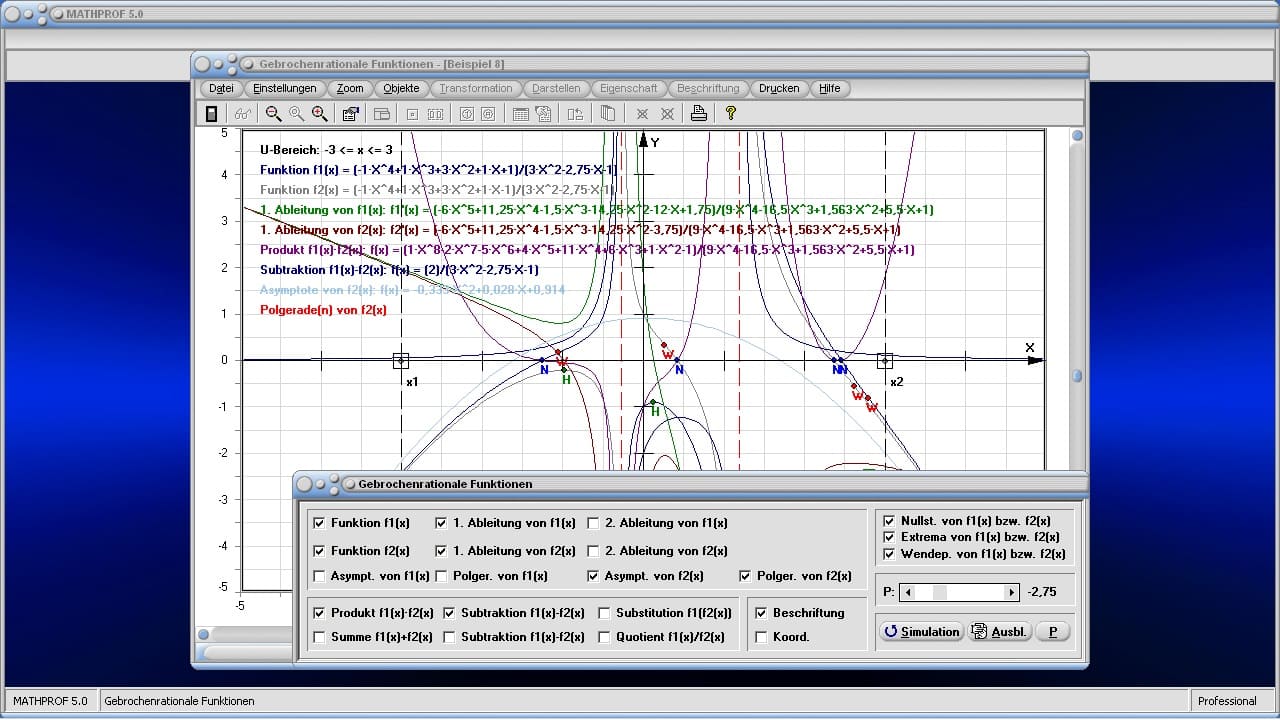Click the window layout toolbar icon
Viewport: 1280px width, 720px height.
point(381,114)
